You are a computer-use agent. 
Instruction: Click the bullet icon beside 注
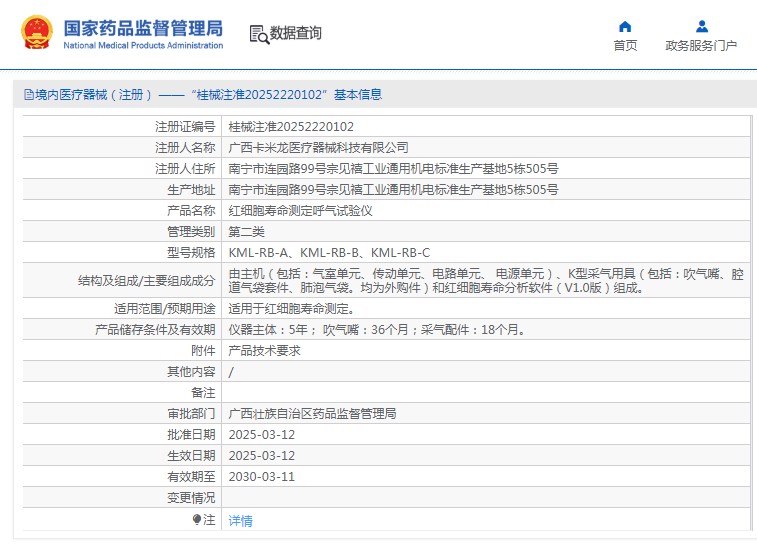pyautogui.click(x=197, y=519)
